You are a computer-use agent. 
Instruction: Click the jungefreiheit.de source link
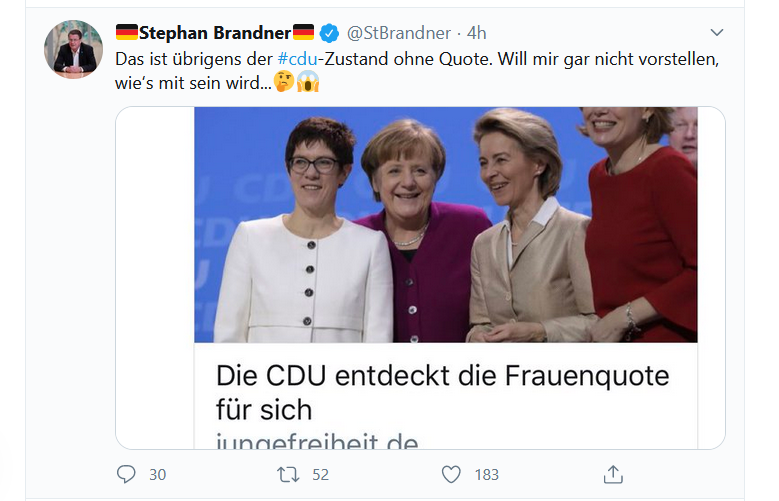click(317, 440)
